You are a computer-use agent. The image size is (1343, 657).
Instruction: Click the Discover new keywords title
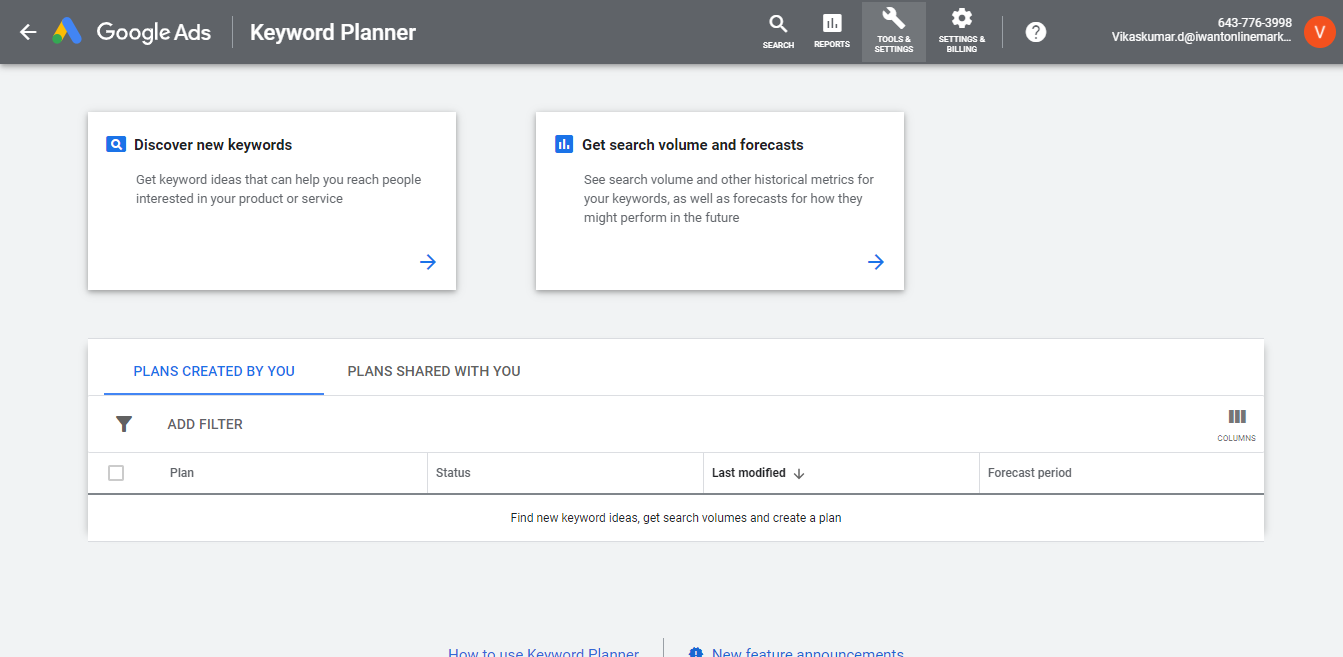(x=213, y=145)
